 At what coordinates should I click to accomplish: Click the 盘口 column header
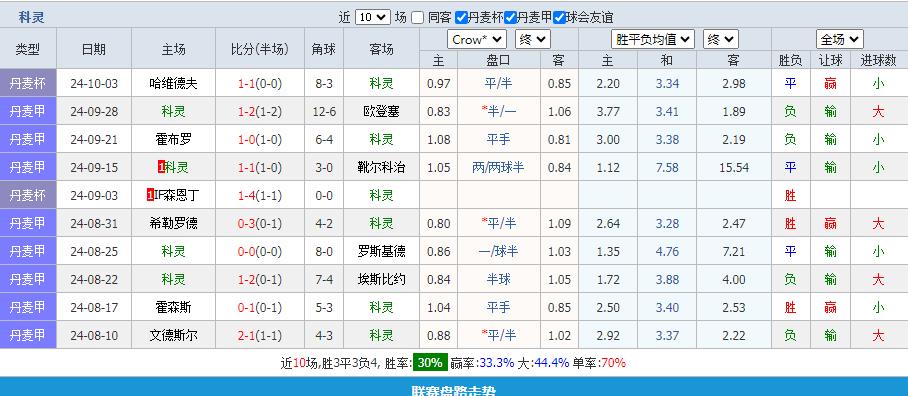click(x=498, y=60)
